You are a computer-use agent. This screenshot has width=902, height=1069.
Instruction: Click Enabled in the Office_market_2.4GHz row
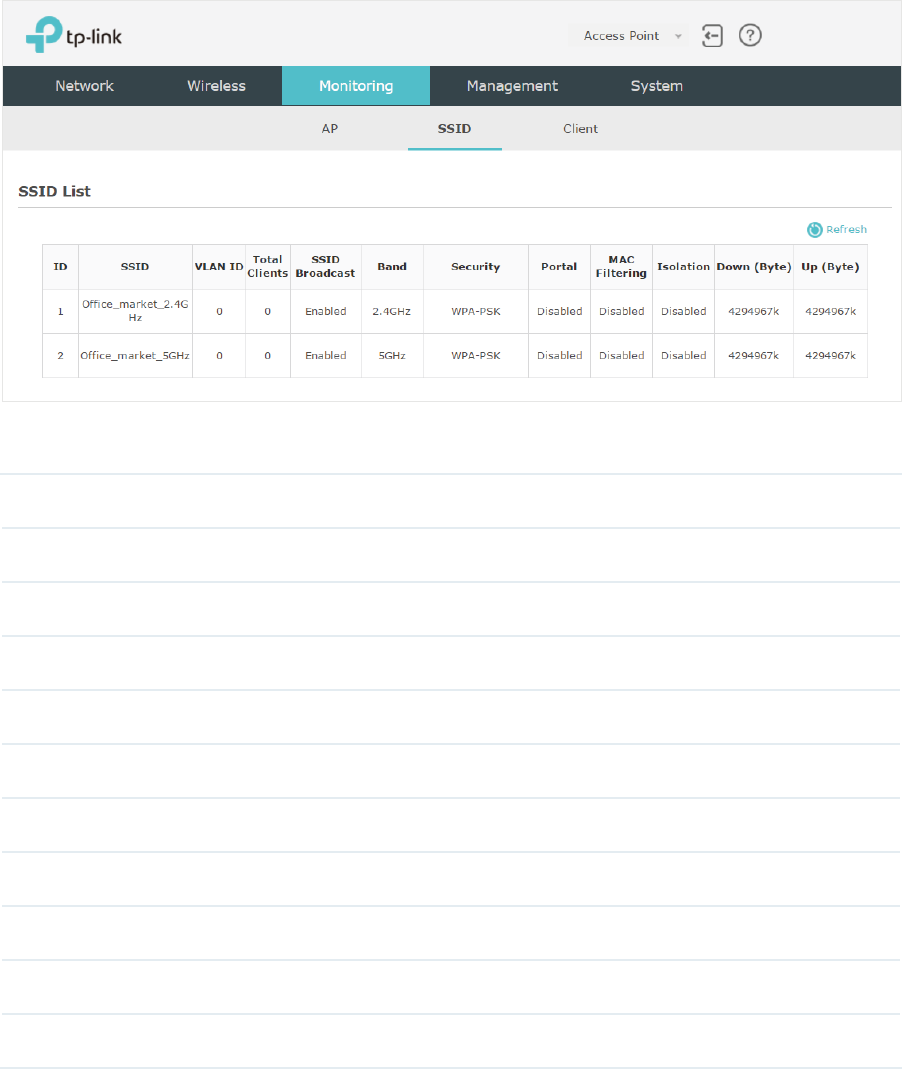(x=326, y=312)
